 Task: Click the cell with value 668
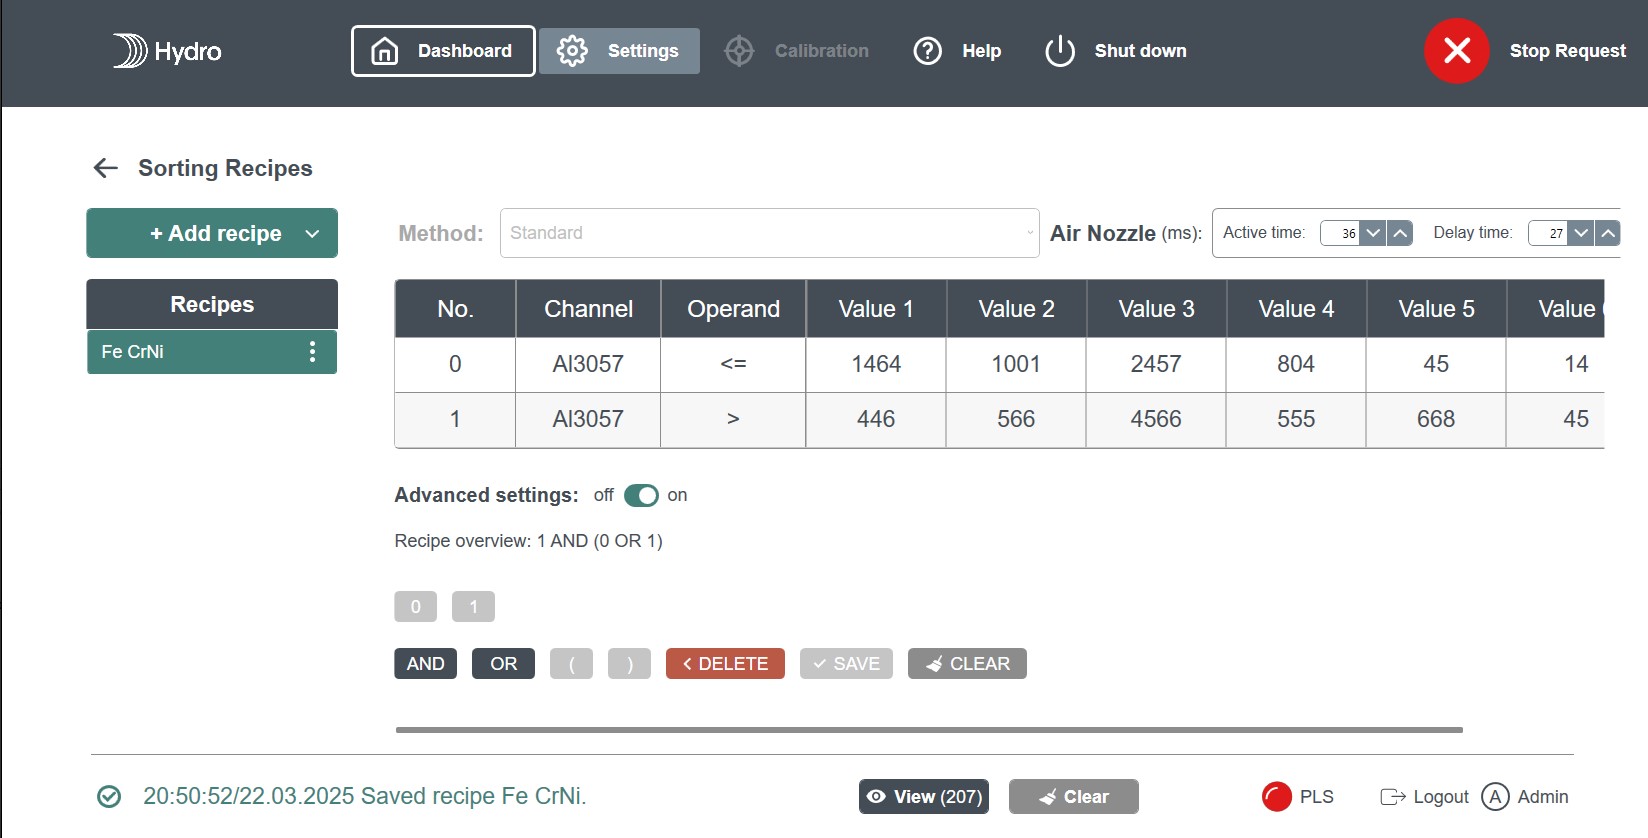click(1436, 420)
